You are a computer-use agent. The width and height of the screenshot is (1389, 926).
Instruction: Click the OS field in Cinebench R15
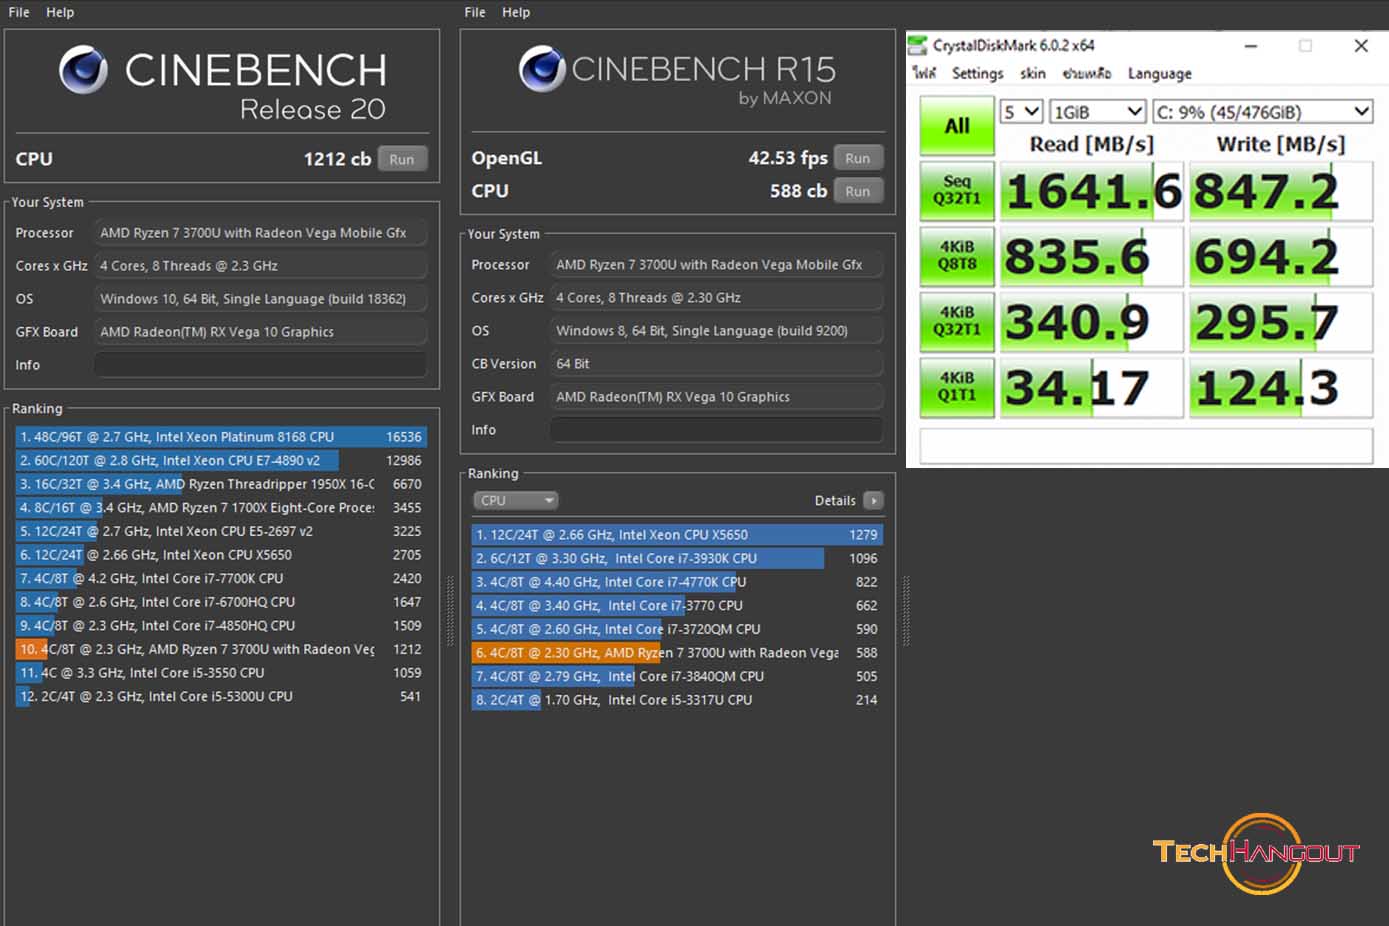[x=716, y=331]
